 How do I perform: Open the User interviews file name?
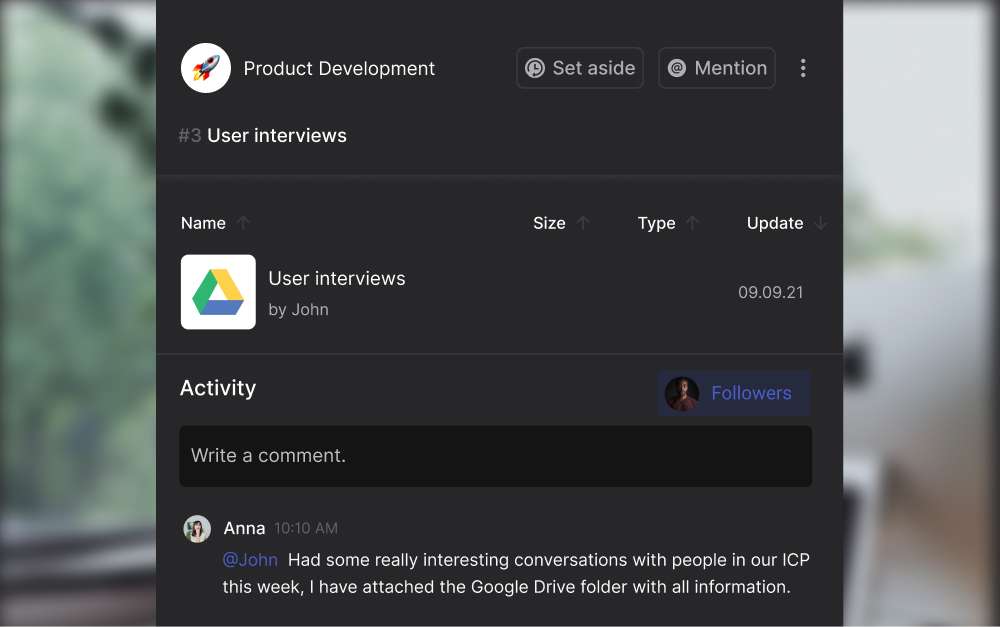point(337,279)
